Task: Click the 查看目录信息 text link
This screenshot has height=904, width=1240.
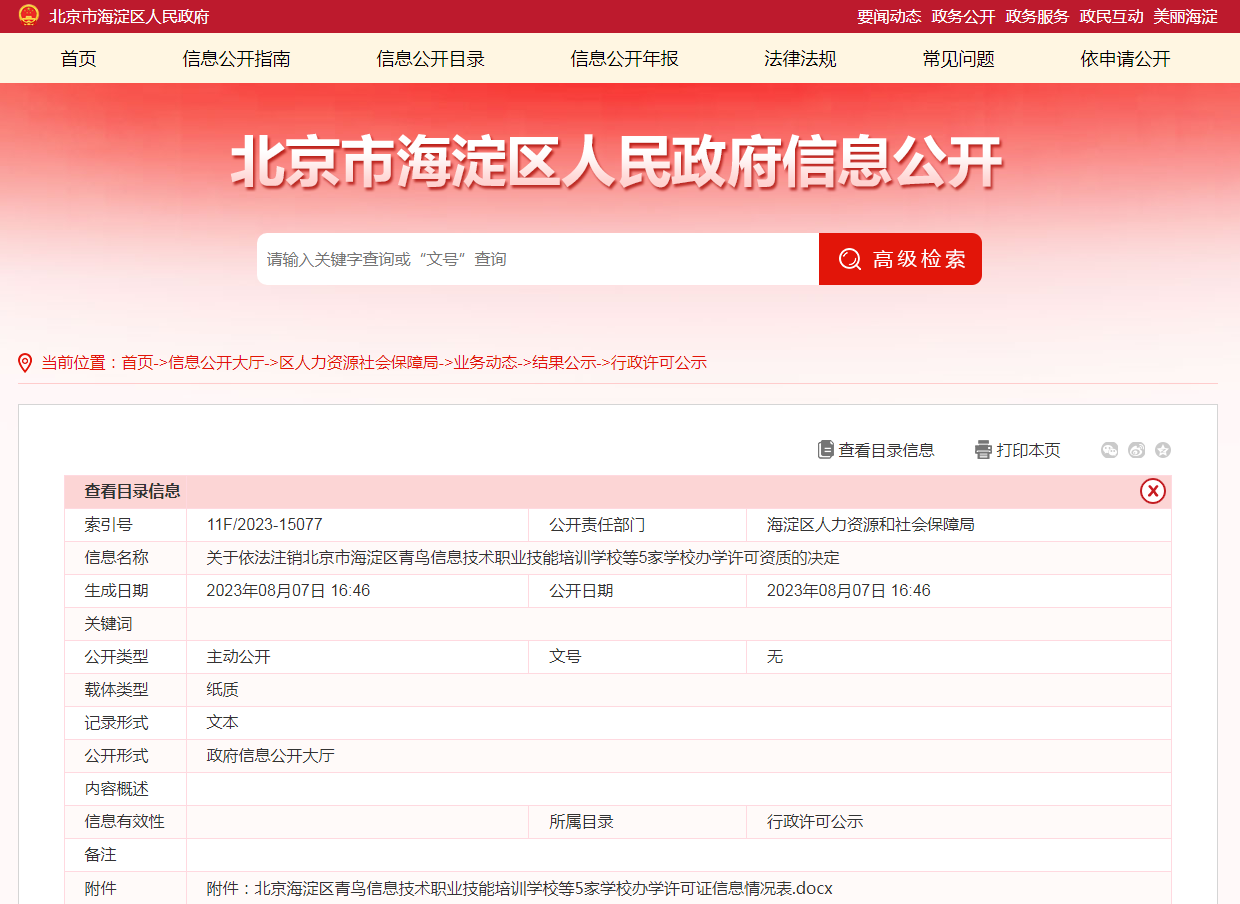Action: pos(886,450)
